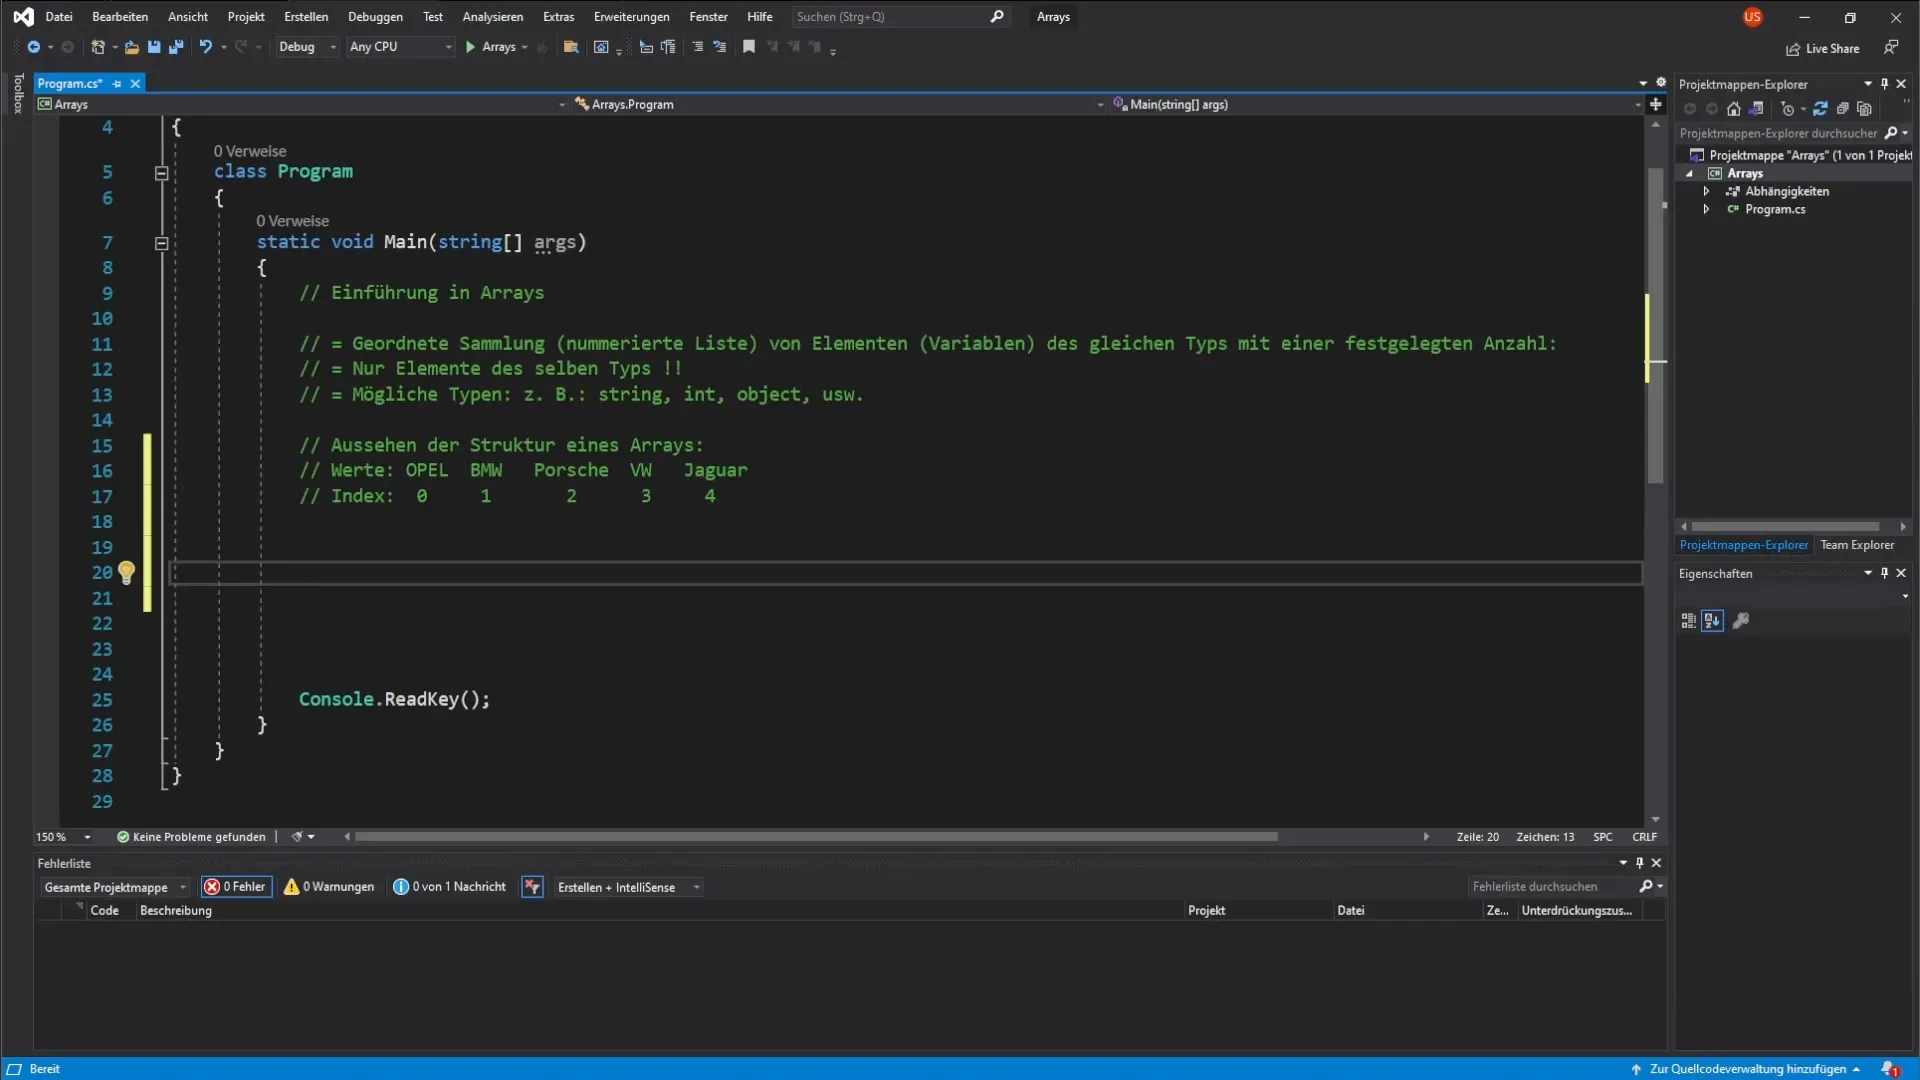The width and height of the screenshot is (1920, 1080).
Task: Open the Debuggen menu
Action: point(375,17)
